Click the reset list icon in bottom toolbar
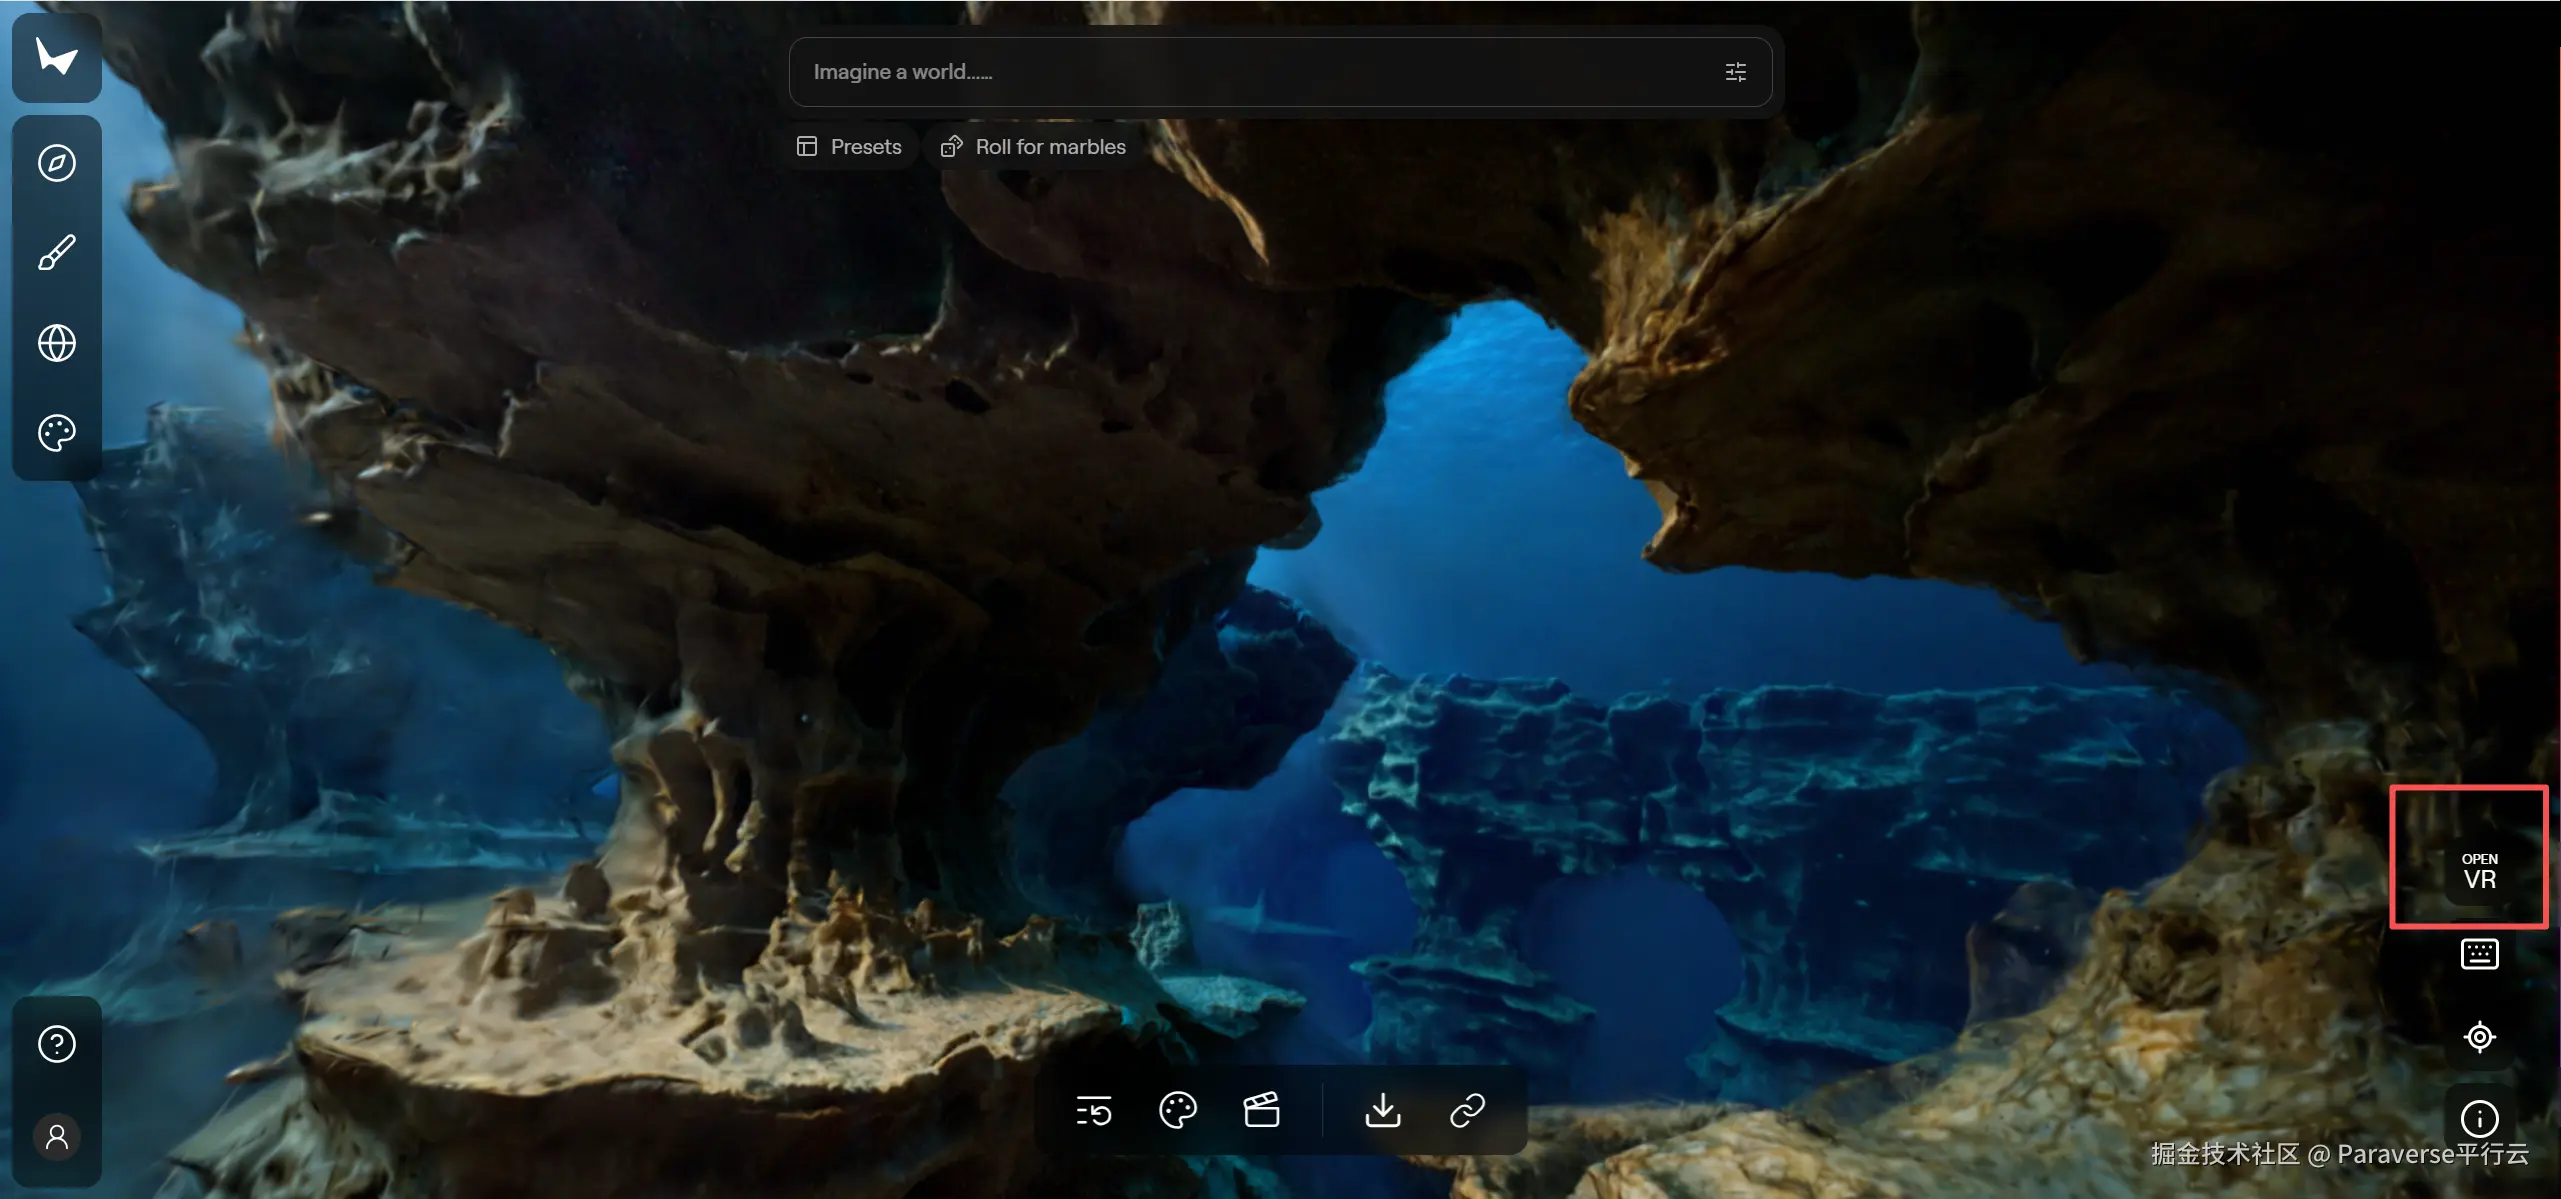 (1093, 1110)
